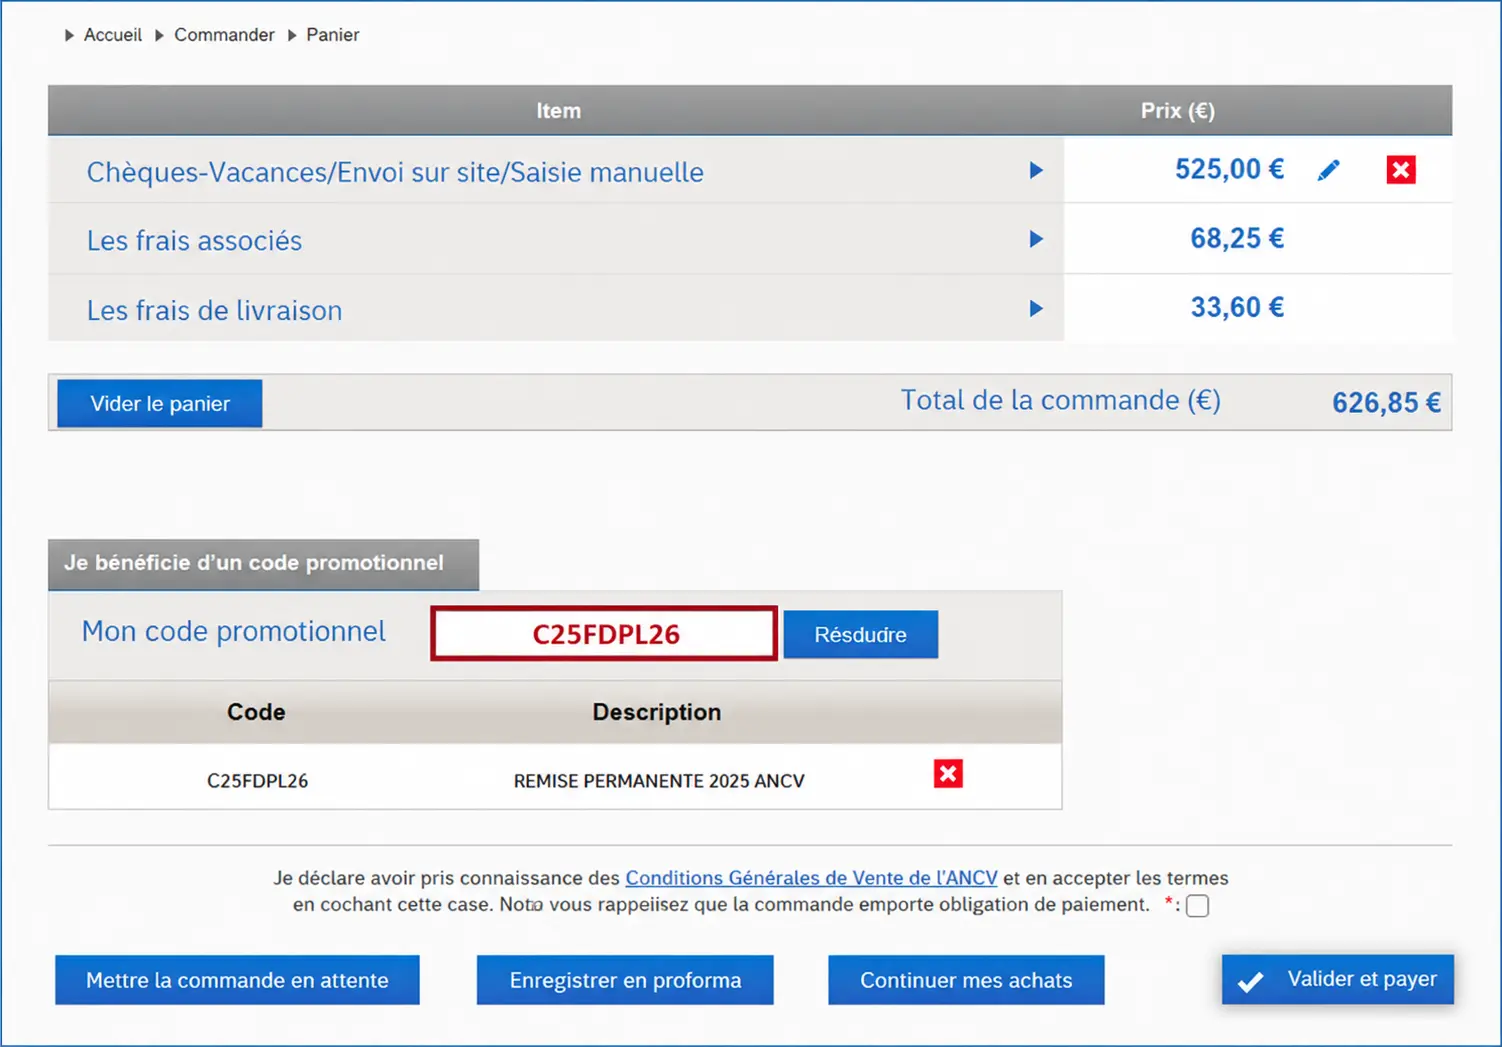
Task: Click Mettre la commande en attente
Action: 237,980
